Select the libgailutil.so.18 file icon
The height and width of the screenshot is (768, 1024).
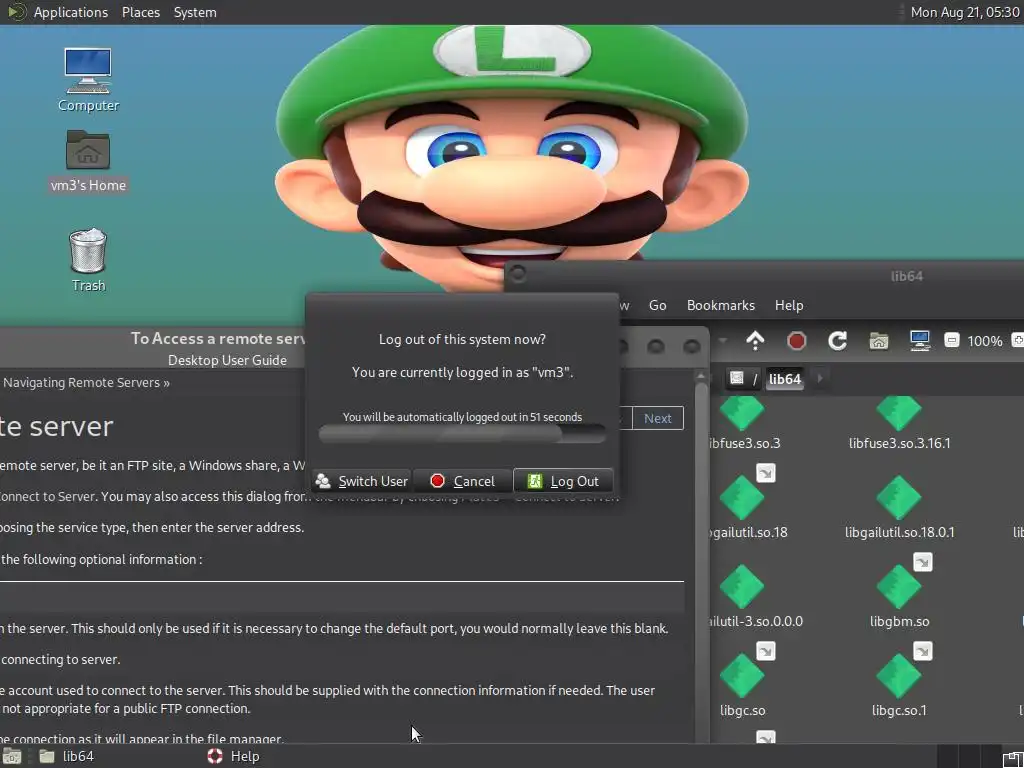tap(742, 498)
